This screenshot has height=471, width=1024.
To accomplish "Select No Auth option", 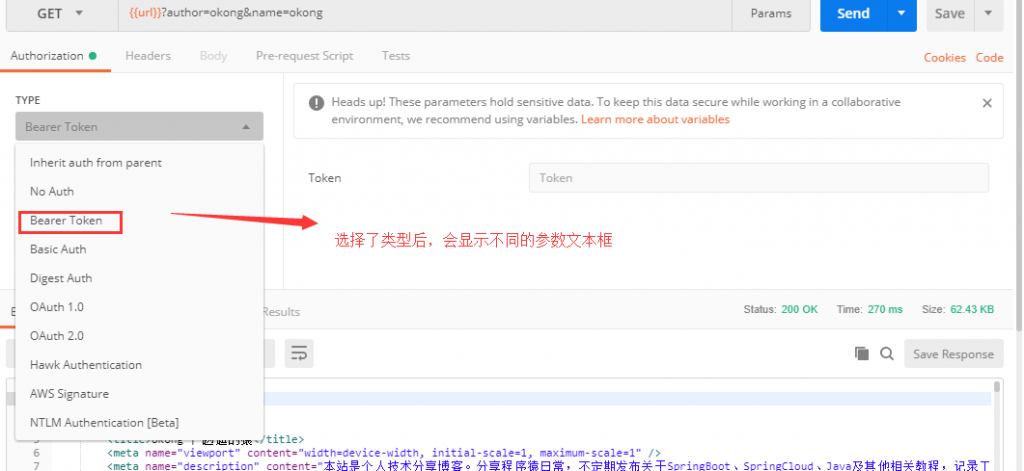I will pos(52,191).
